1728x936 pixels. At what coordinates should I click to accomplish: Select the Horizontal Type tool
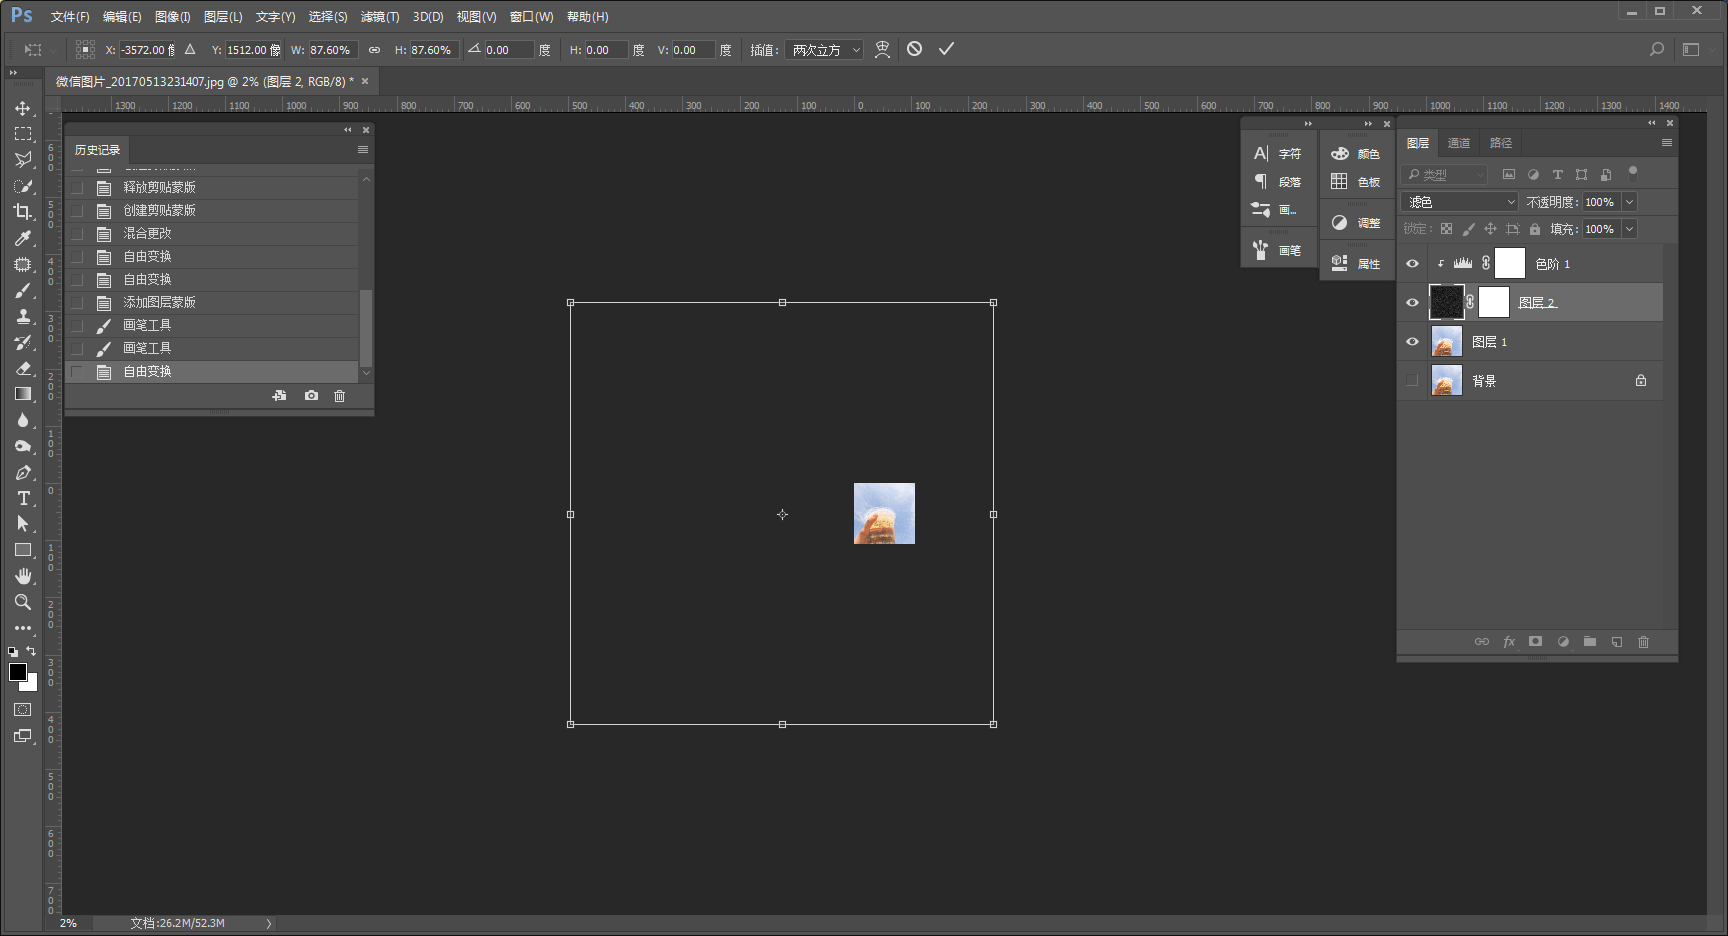click(22, 498)
